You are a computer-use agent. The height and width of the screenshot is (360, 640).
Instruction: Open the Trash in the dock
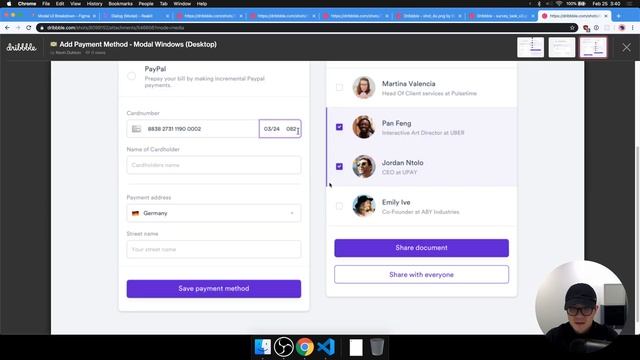377,347
